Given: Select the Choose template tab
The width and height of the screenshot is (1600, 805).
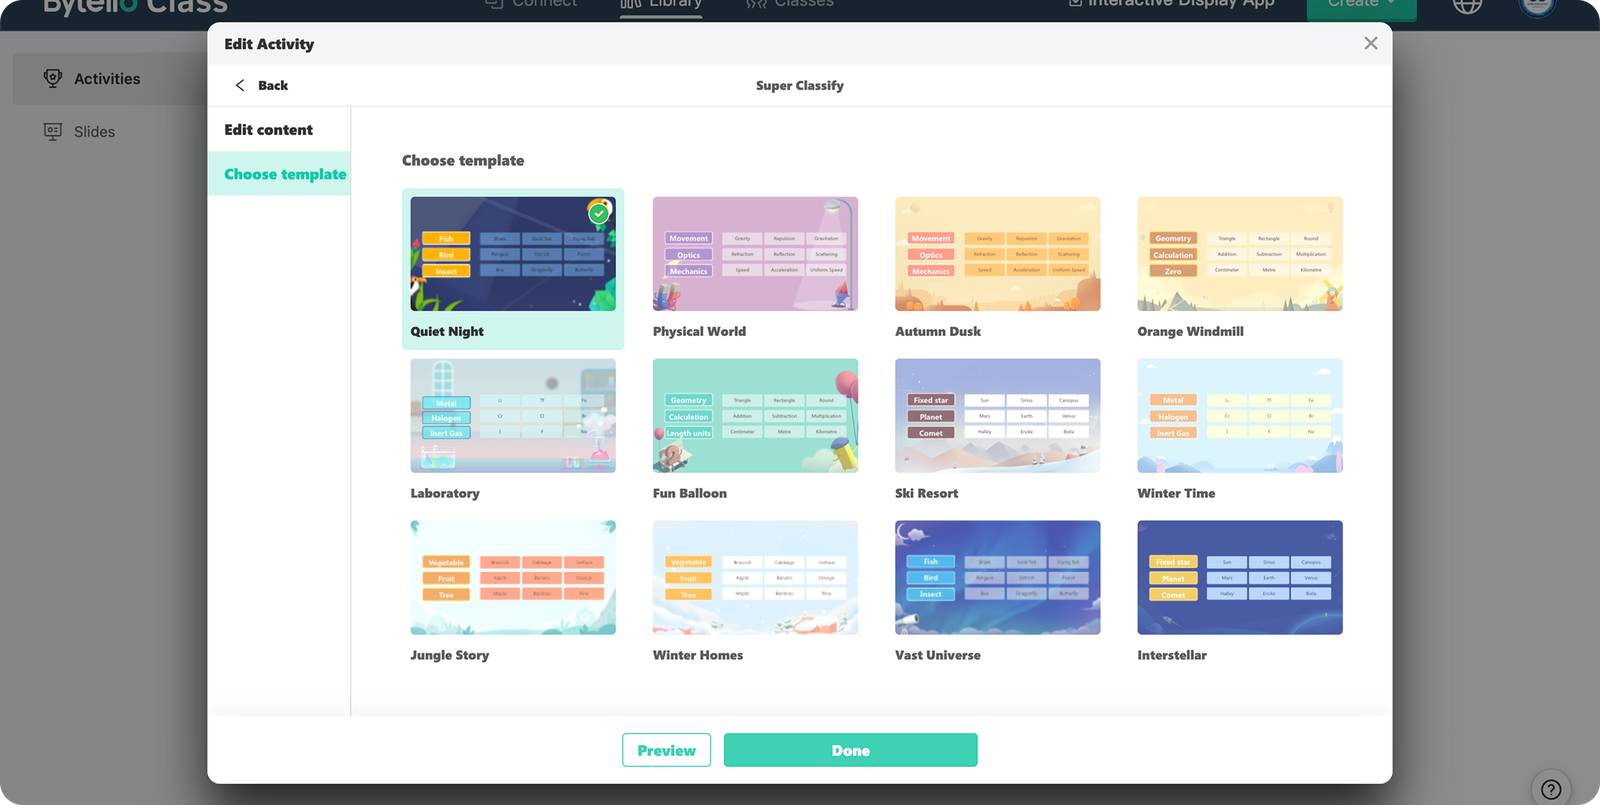Looking at the screenshot, I should (284, 174).
